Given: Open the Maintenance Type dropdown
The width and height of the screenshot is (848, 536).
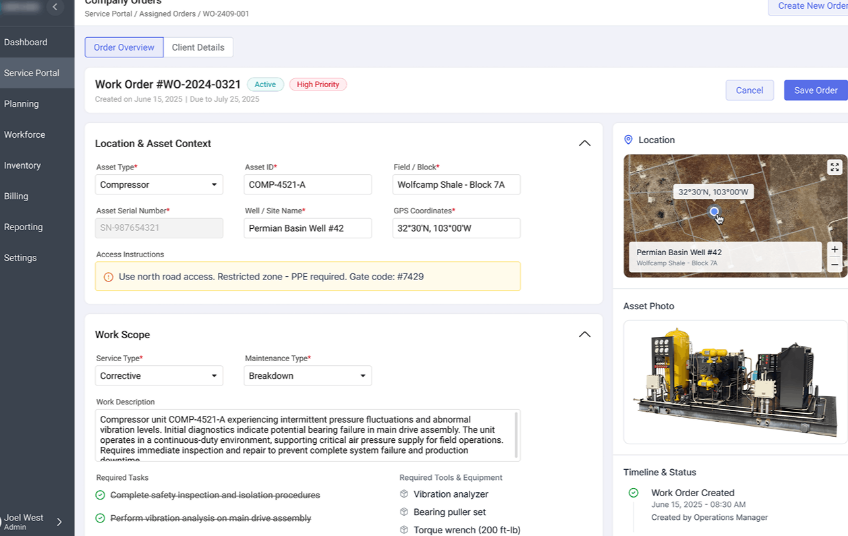Looking at the screenshot, I should [308, 375].
